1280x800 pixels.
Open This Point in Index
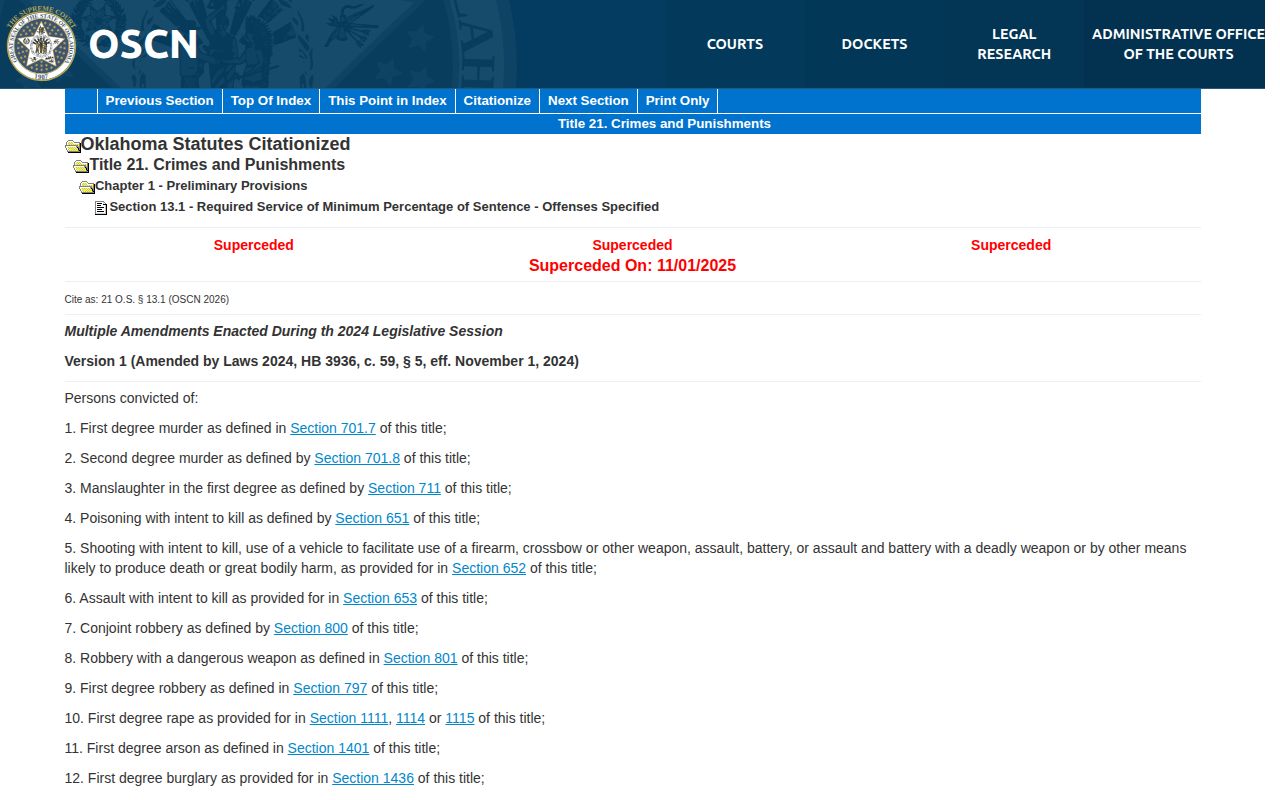[x=387, y=101]
